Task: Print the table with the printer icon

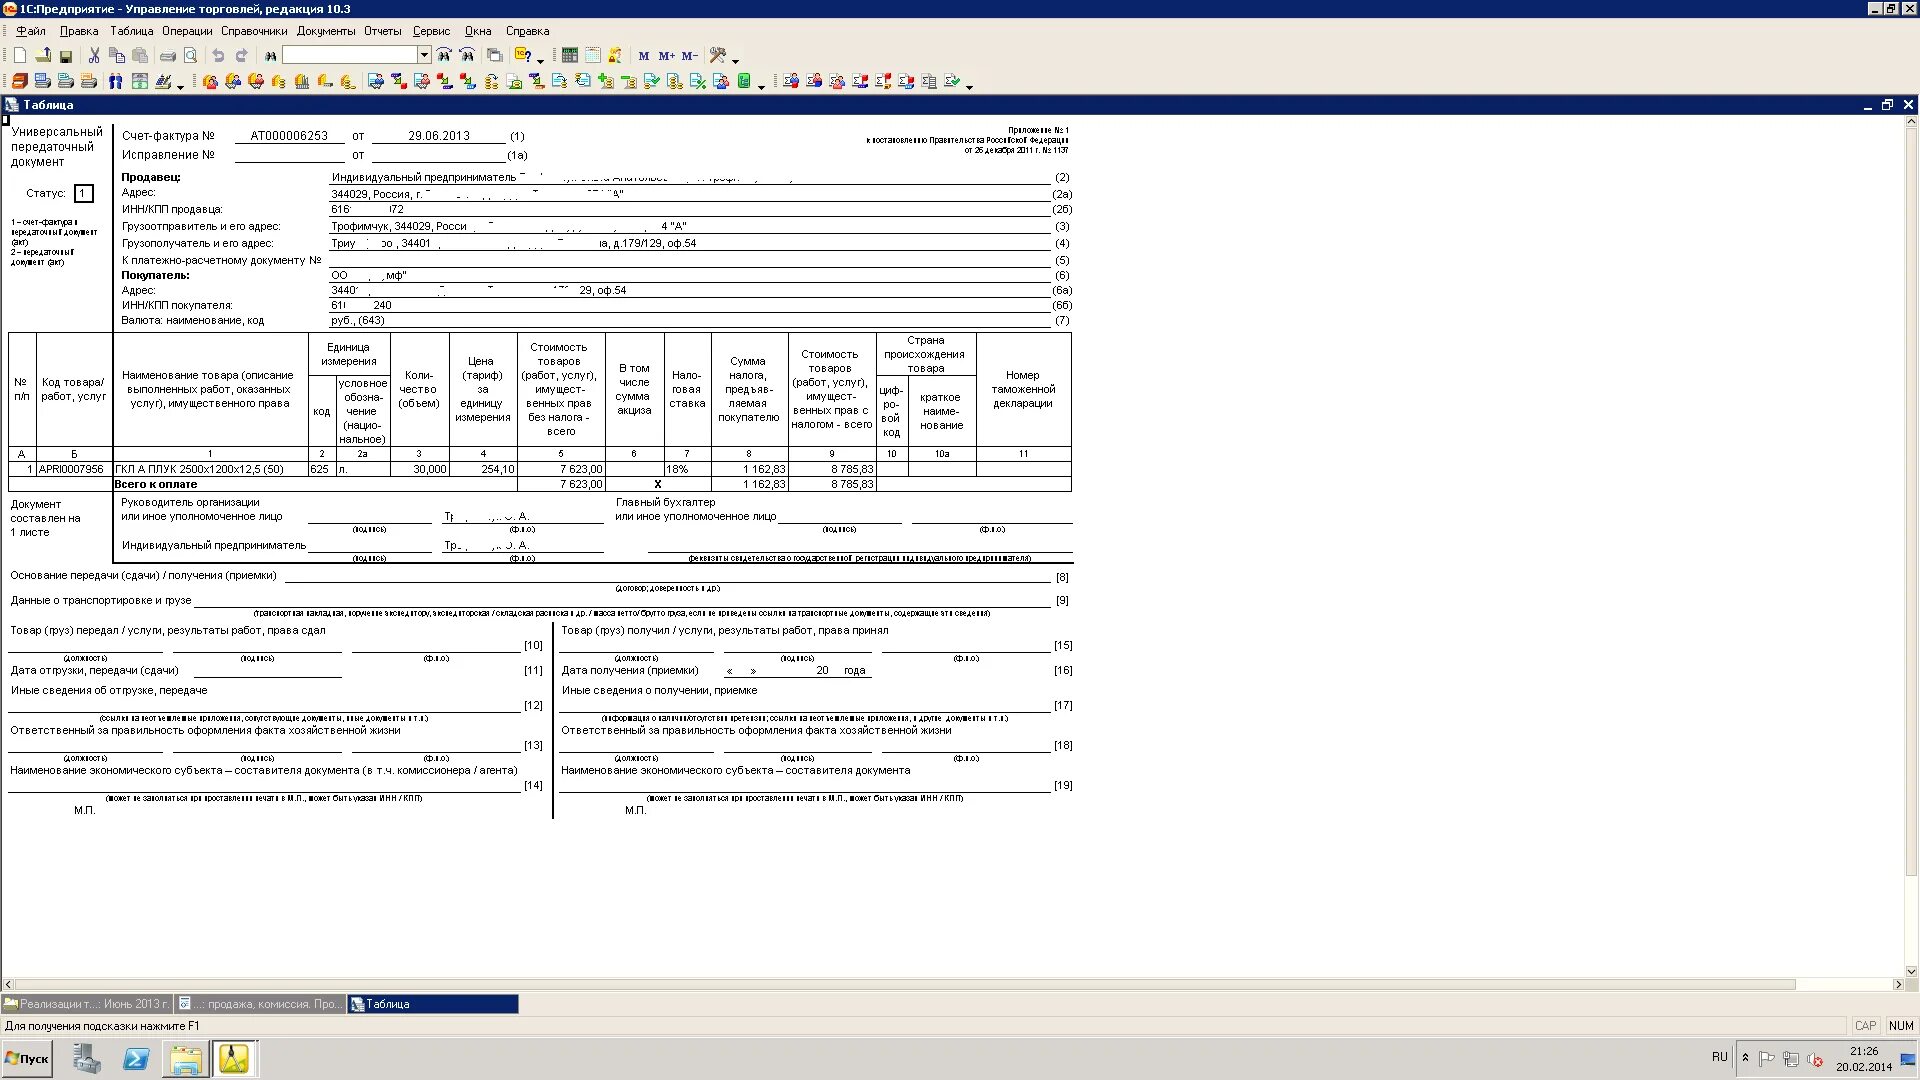Action: click(168, 56)
